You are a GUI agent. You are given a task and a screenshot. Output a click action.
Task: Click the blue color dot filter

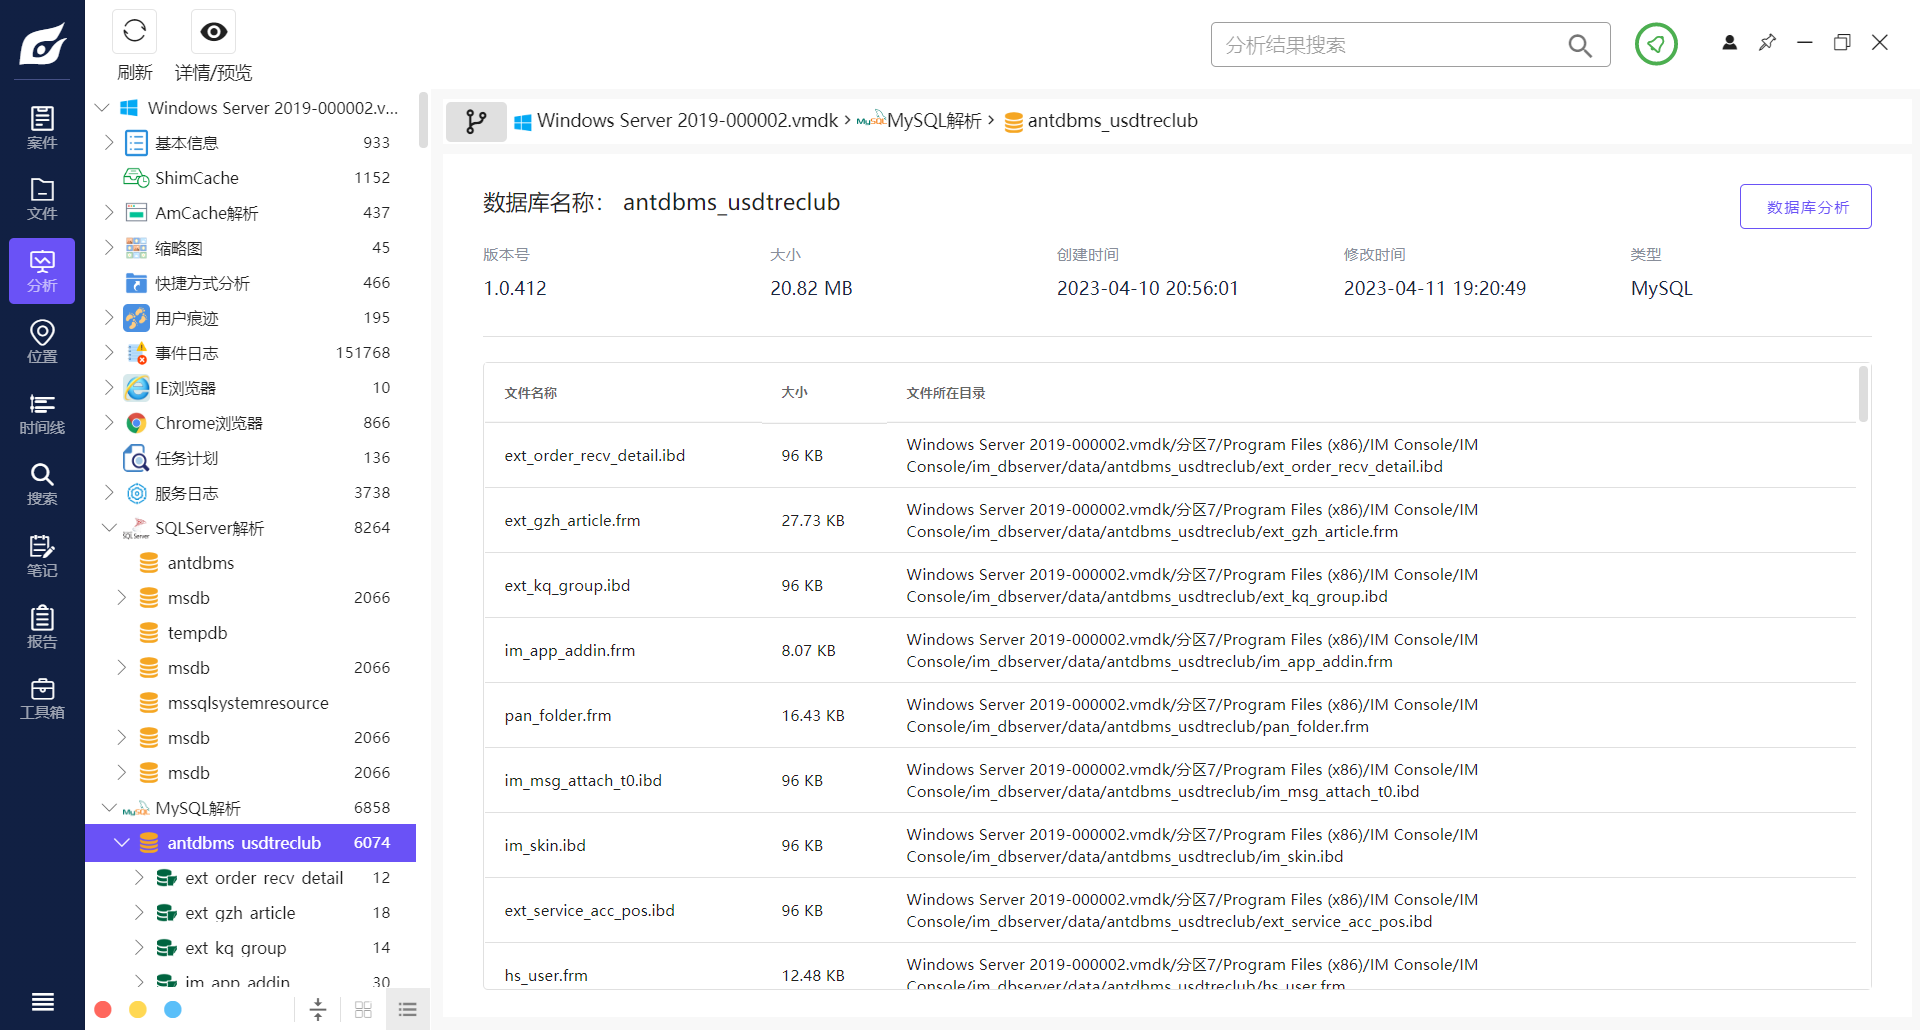click(x=173, y=1009)
